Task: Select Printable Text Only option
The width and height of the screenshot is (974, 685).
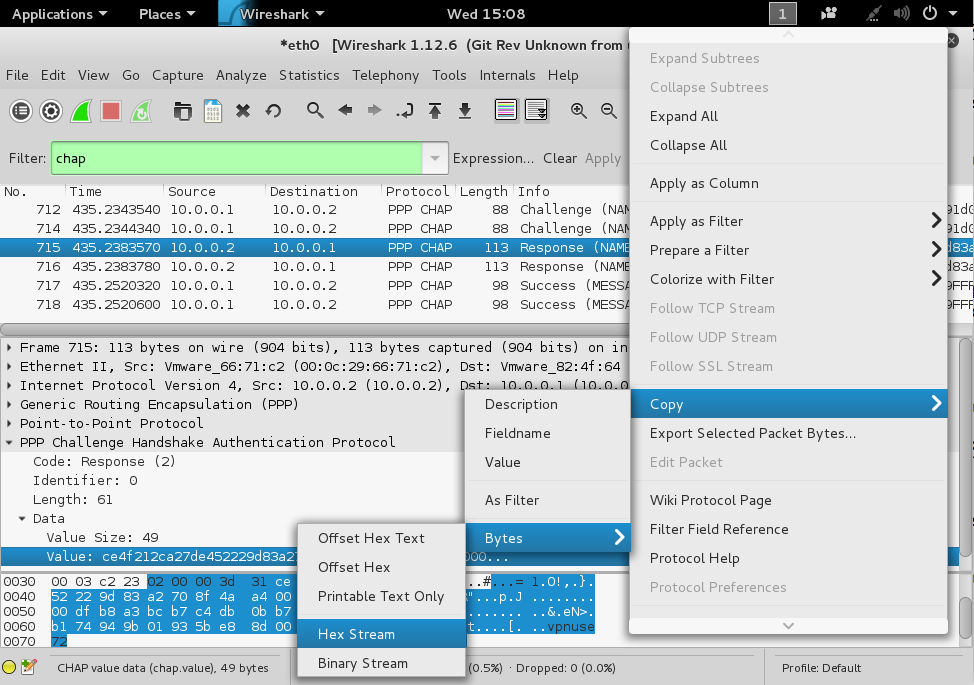Action: tap(382, 596)
